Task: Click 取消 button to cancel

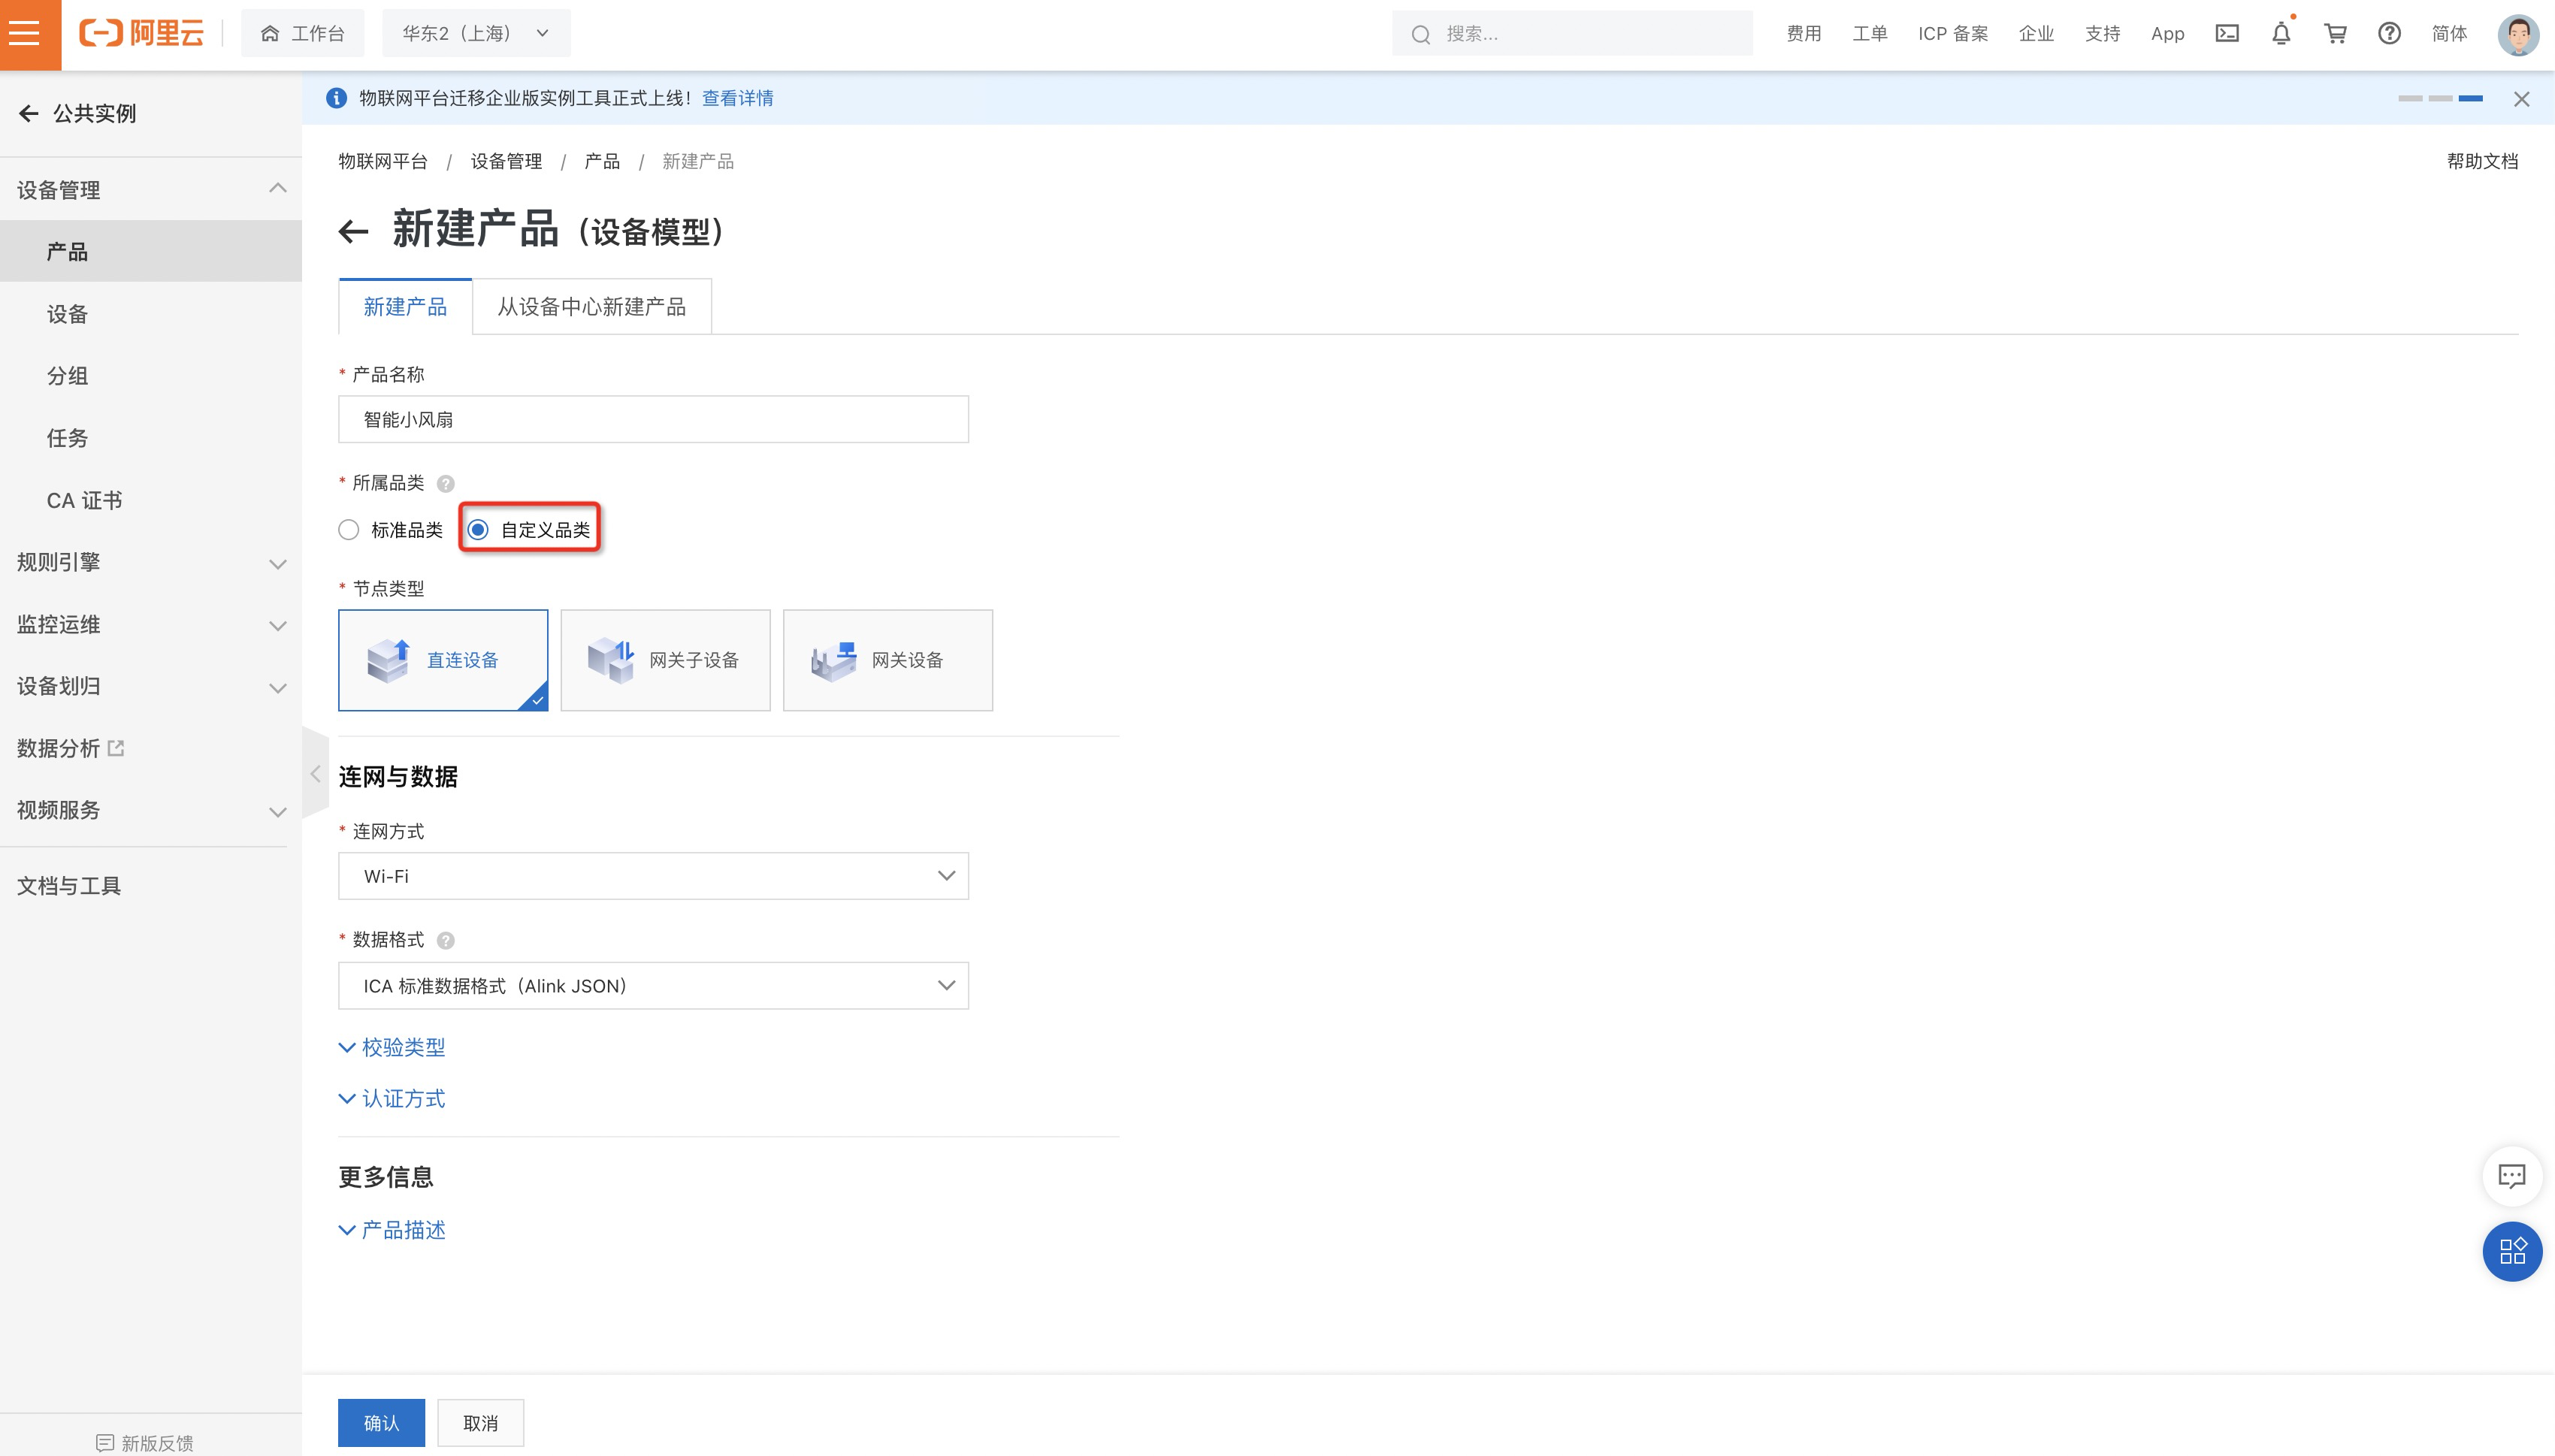Action: pos(482,1423)
